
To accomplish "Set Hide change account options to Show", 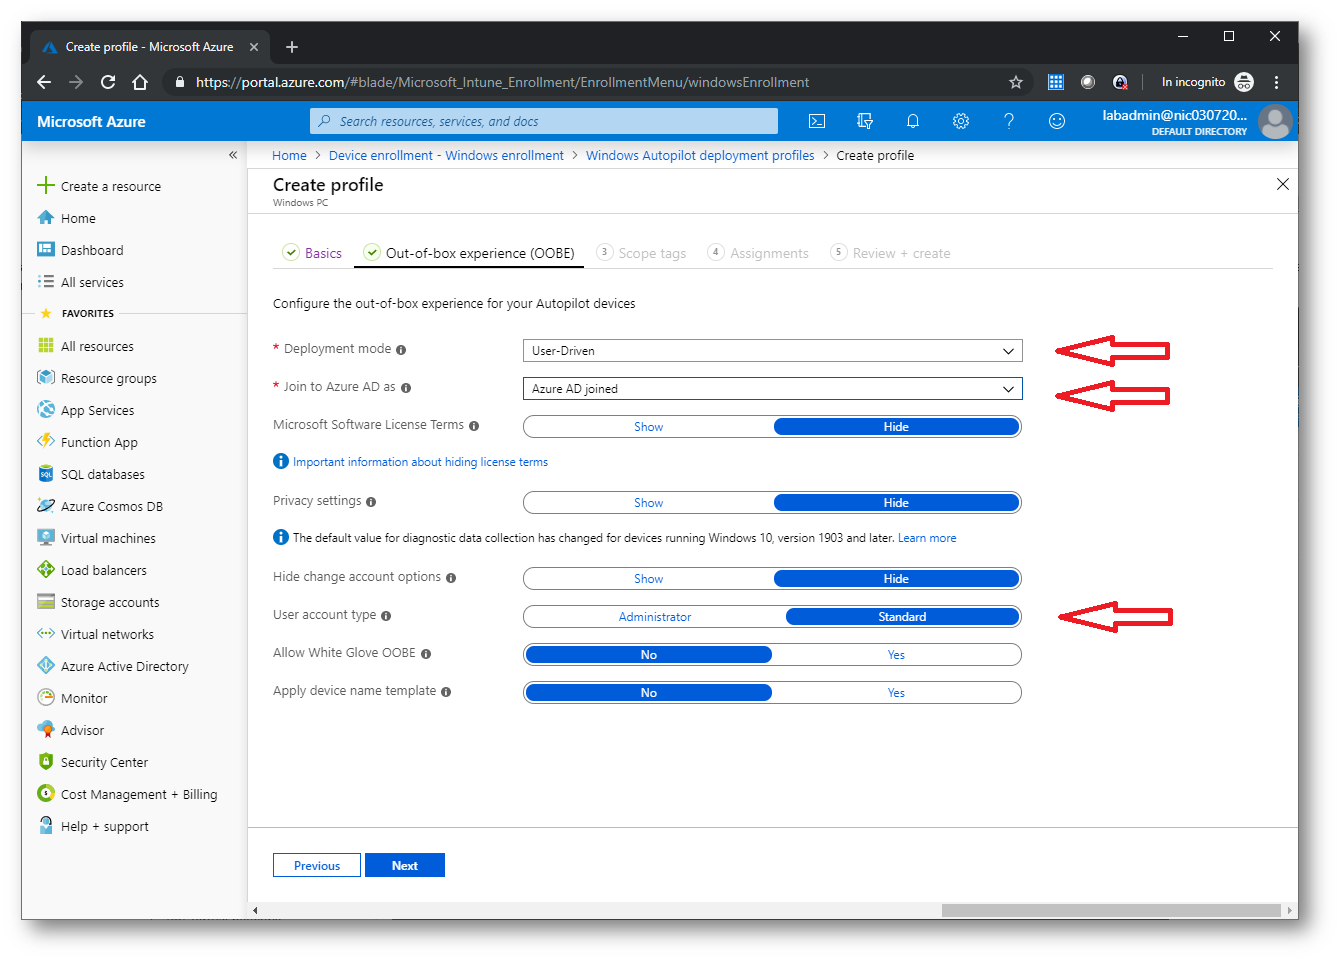I will (649, 579).
